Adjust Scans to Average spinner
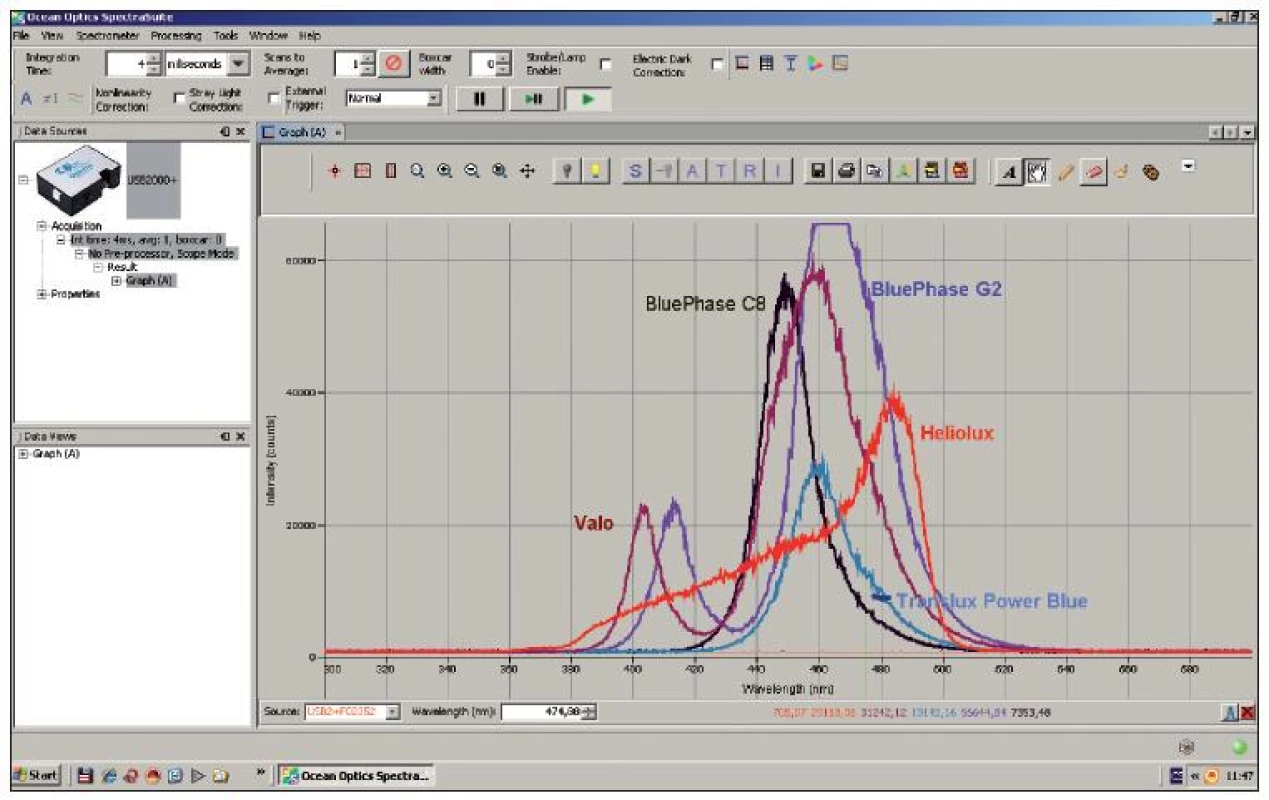 pos(368,64)
